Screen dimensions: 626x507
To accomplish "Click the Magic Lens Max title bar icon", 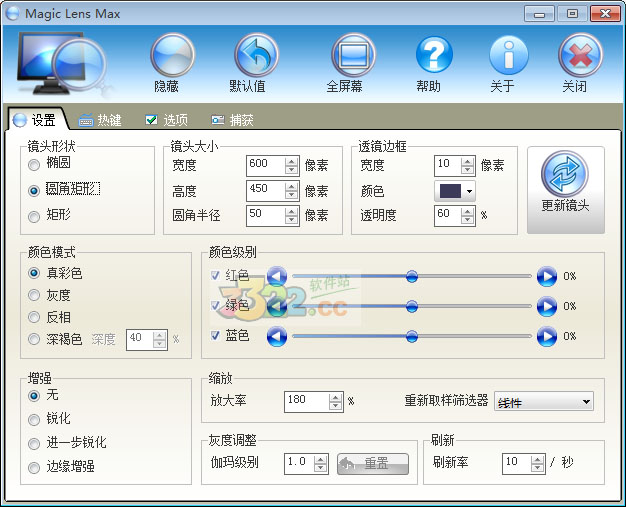I will click(x=13, y=14).
